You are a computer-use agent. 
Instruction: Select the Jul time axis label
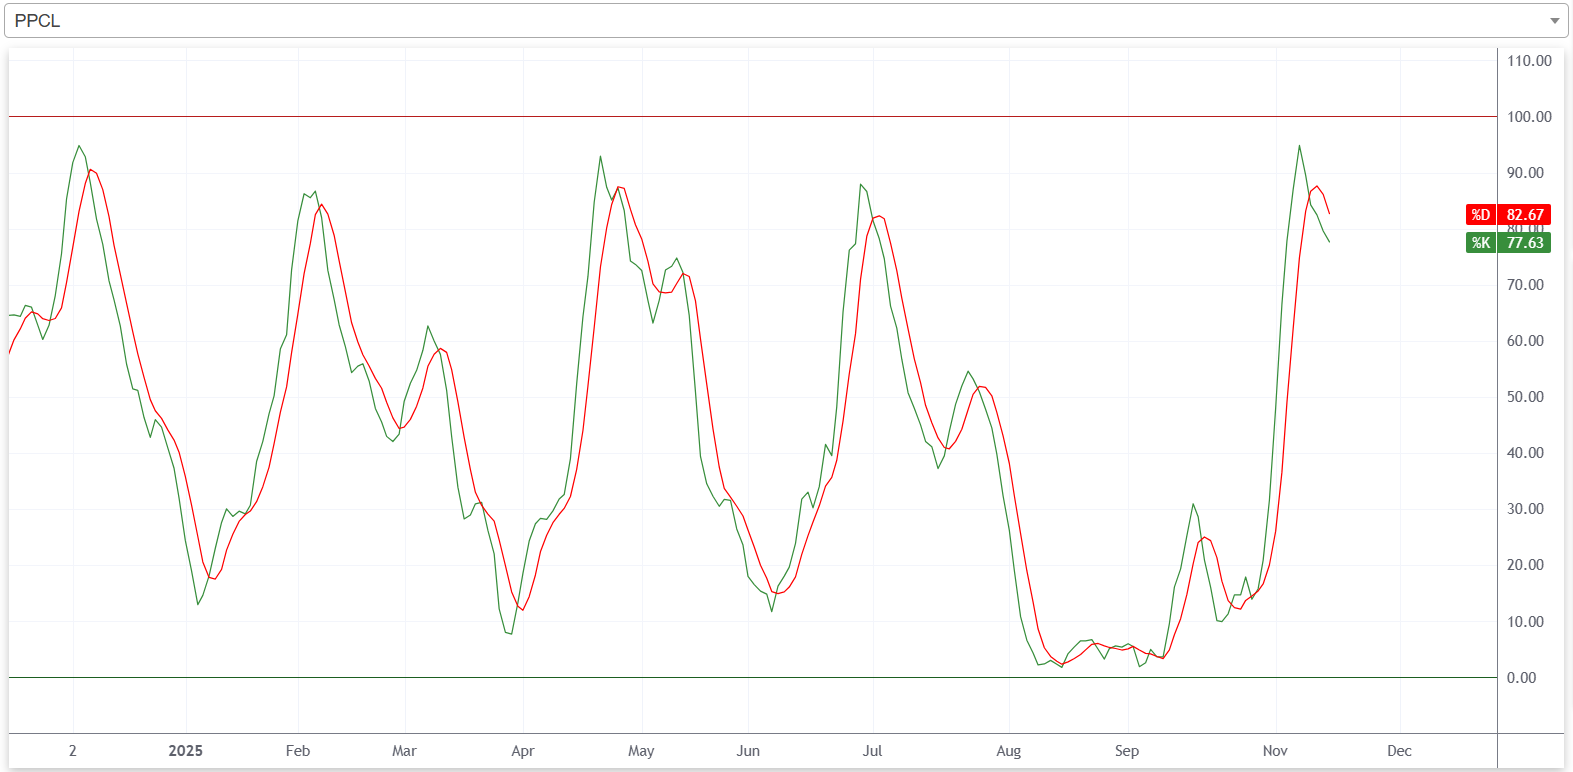click(872, 751)
